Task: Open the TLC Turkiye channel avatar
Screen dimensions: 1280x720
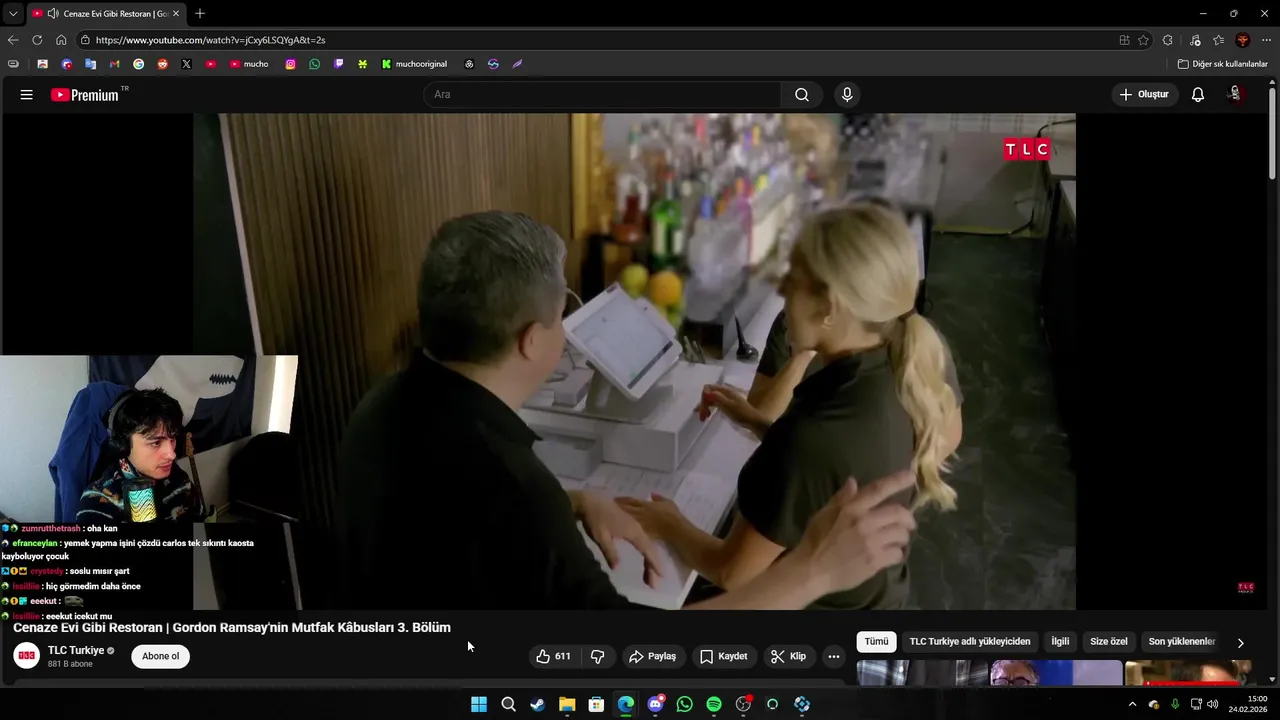Action: (x=27, y=656)
